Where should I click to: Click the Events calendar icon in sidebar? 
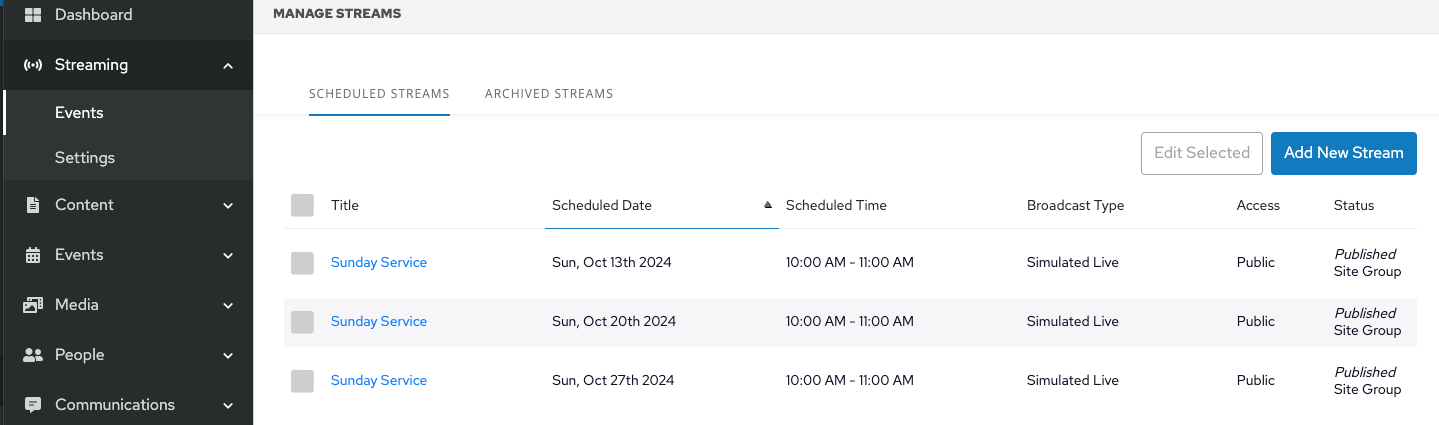click(x=33, y=255)
